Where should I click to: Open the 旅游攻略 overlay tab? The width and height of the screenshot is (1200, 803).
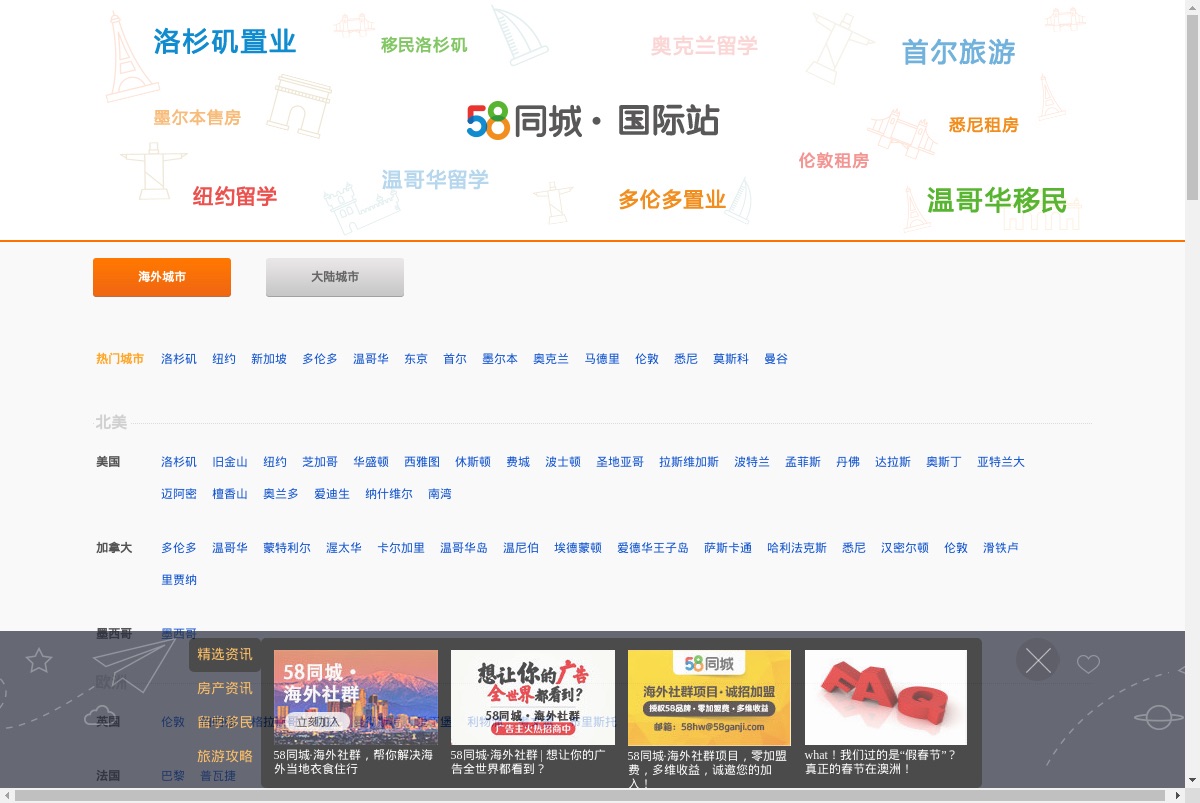coord(225,756)
